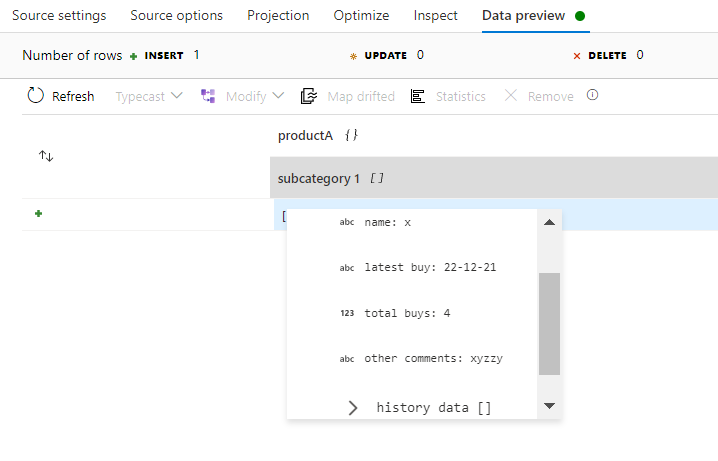The width and height of the screenshot is (718, 461).
Task: Click the array brackets icon beside subcategory 1
Action: click(x=376, y=178)
